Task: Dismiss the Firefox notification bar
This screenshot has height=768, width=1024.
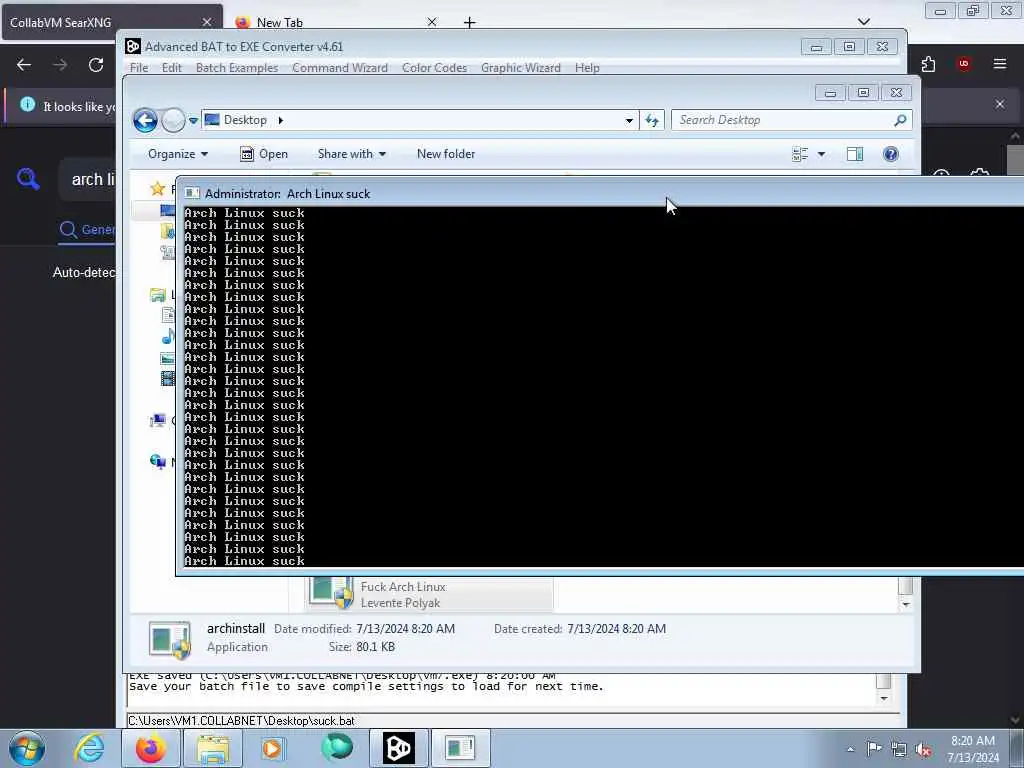Action: tap(1000, 104)
